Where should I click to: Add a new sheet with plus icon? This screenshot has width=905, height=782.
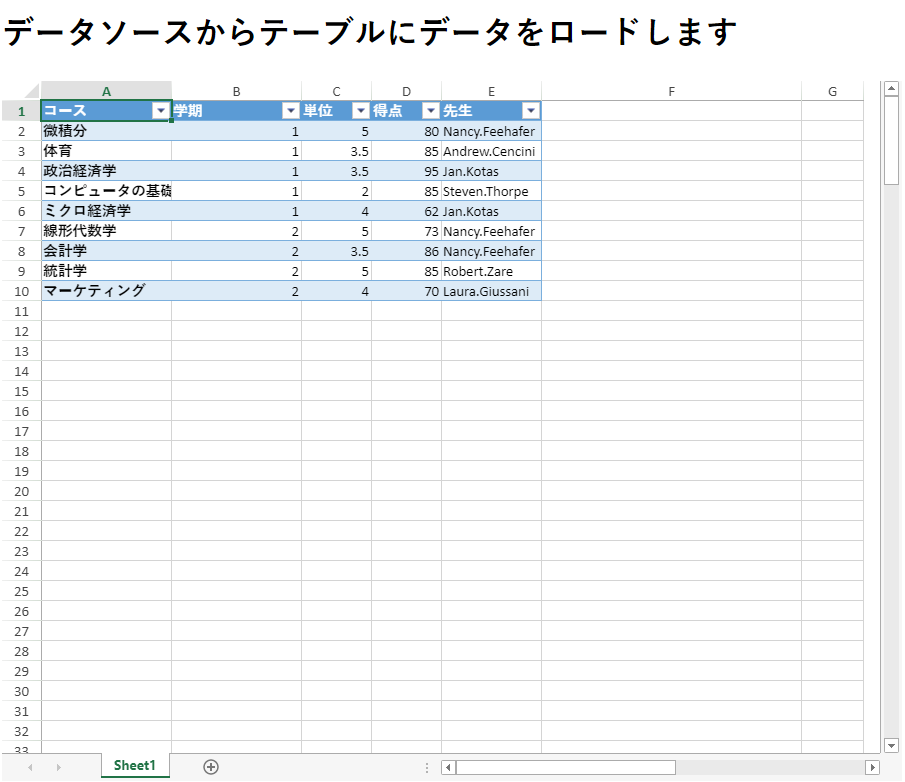click(211, 766)
